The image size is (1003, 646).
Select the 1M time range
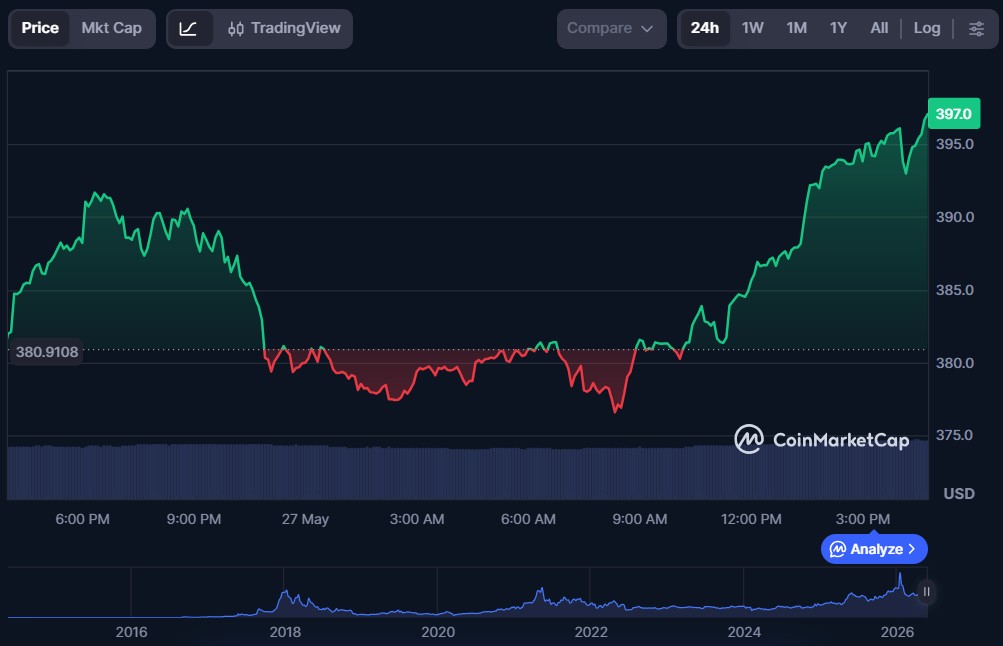(x=796, y=29)
